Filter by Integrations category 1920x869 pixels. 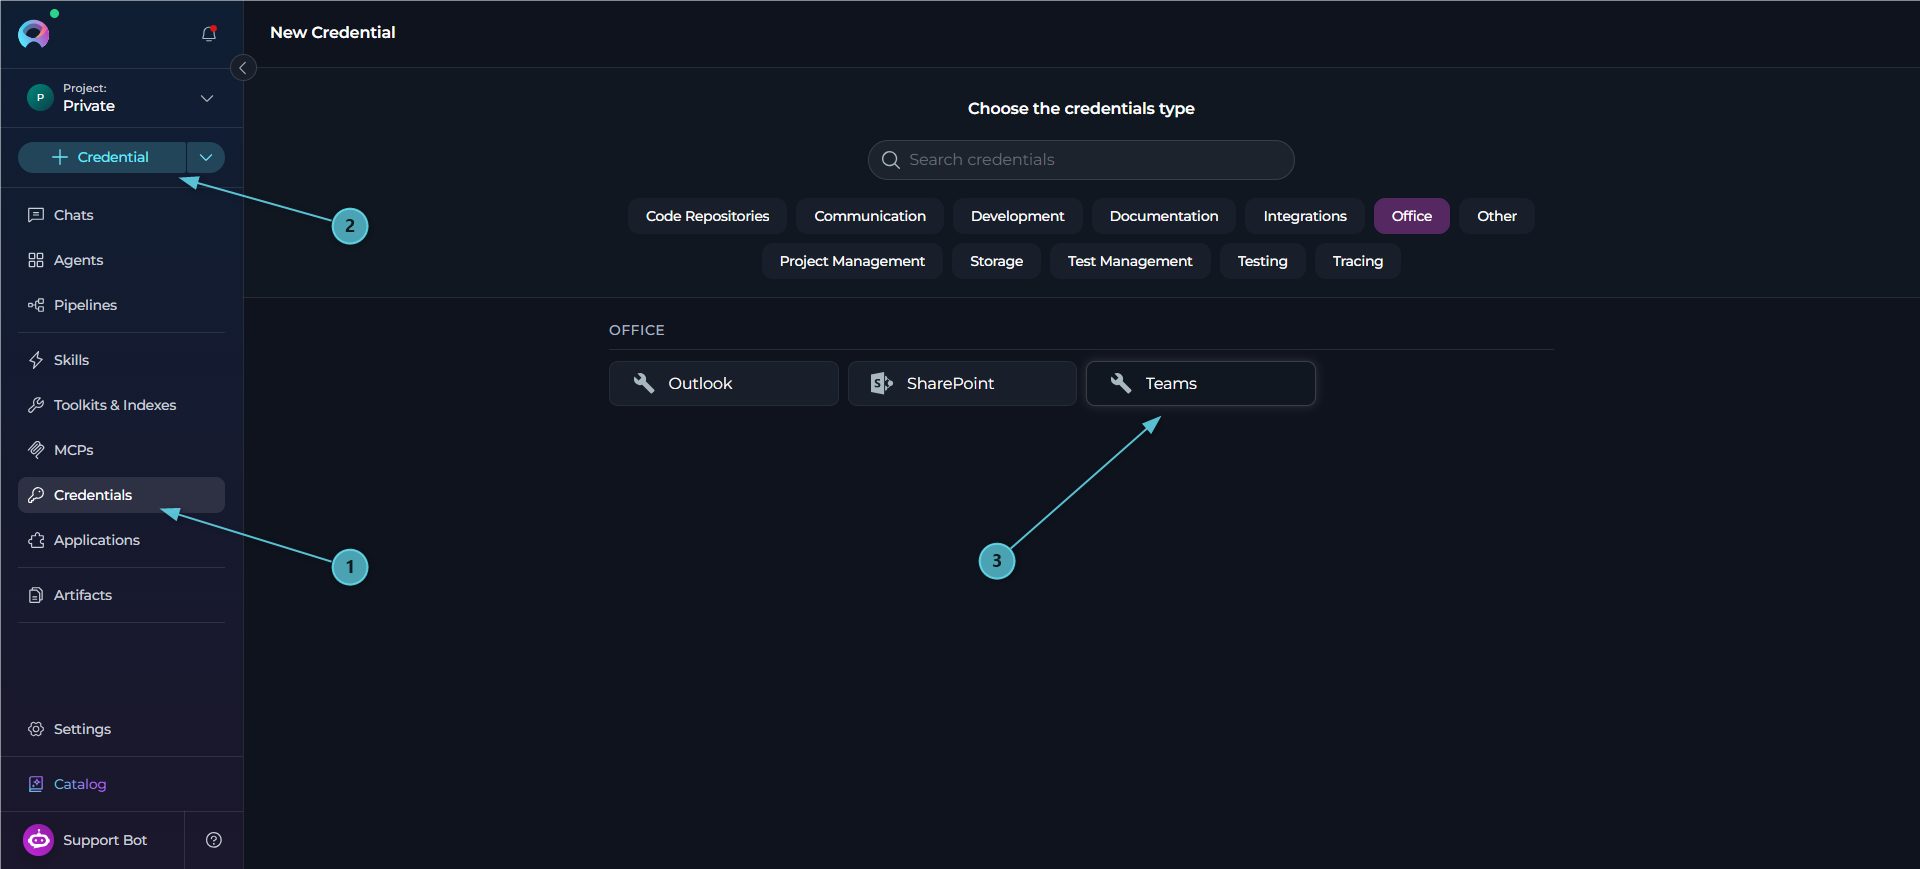(x=1305, y=216)
